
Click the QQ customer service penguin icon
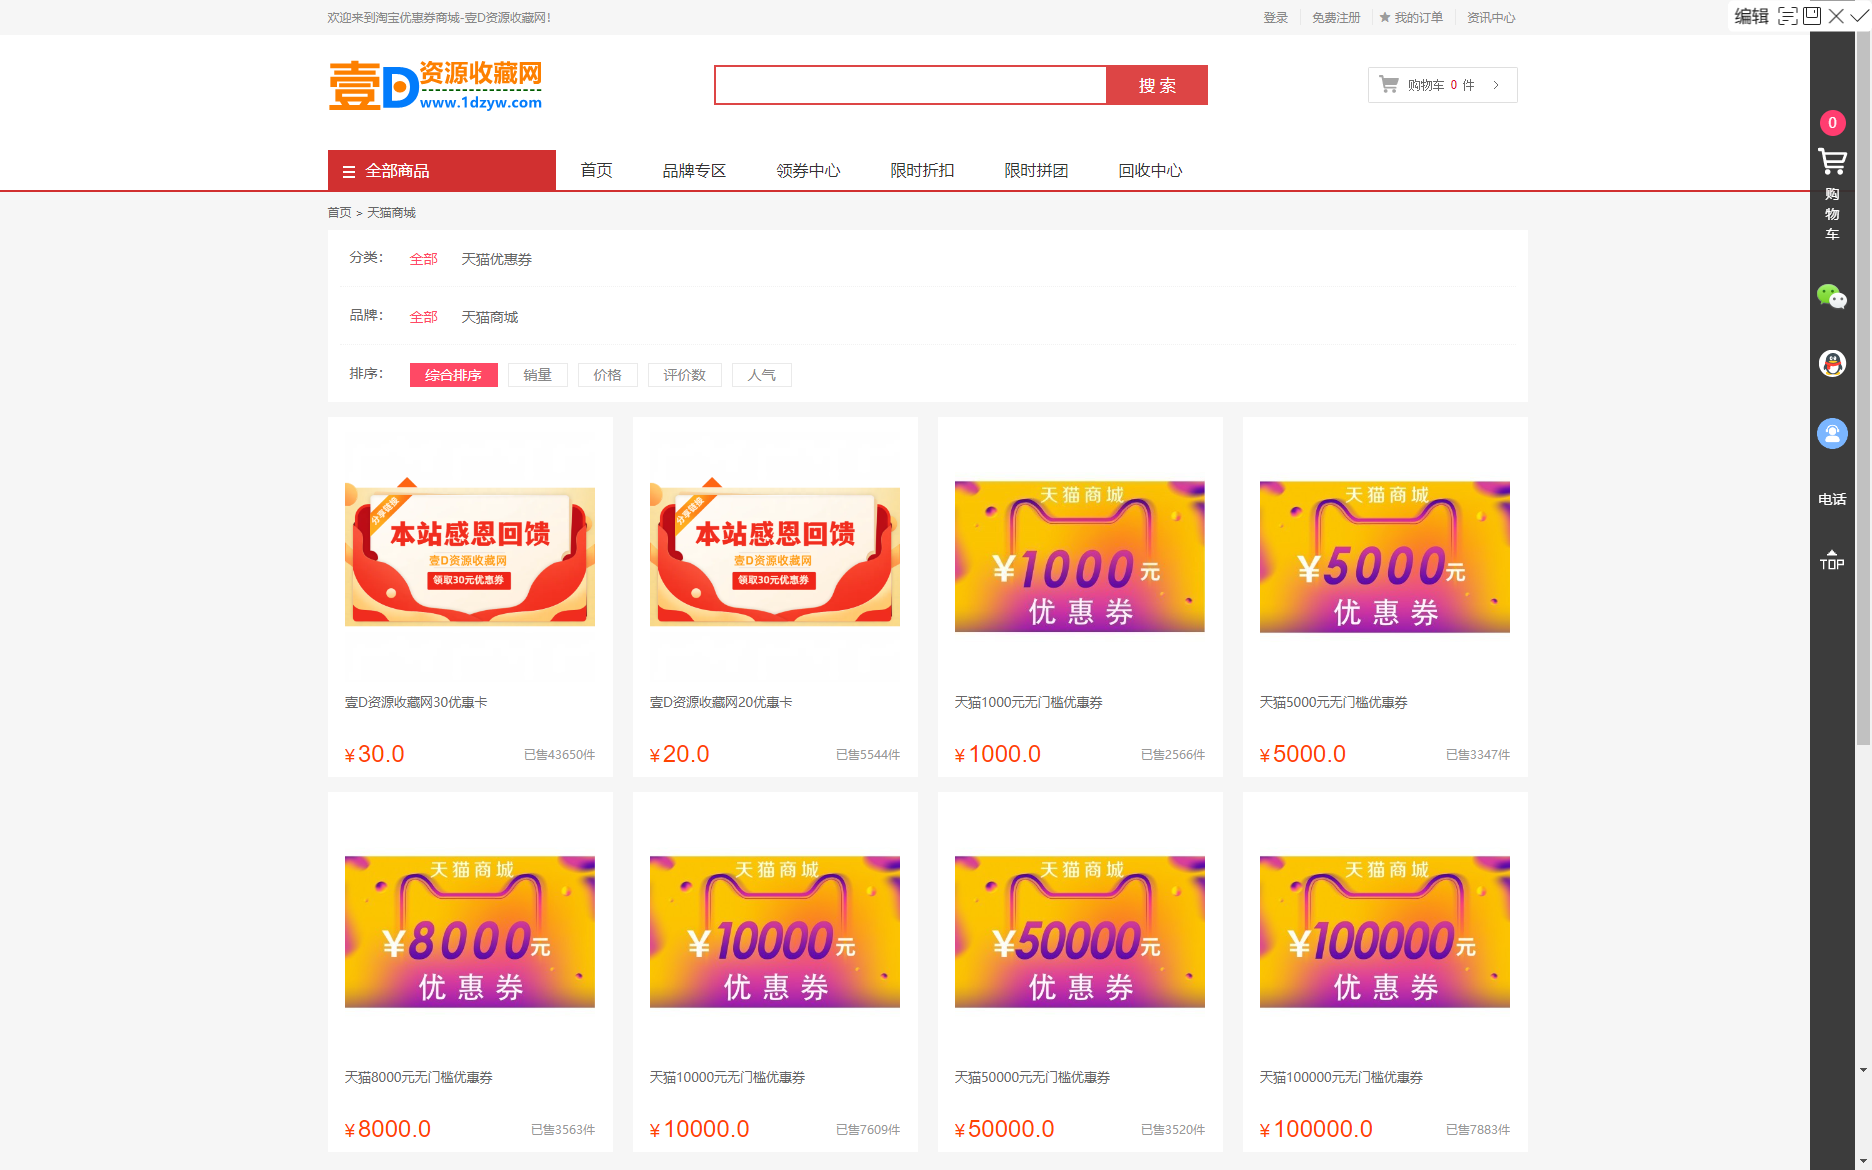click(x=1832, y=364)
